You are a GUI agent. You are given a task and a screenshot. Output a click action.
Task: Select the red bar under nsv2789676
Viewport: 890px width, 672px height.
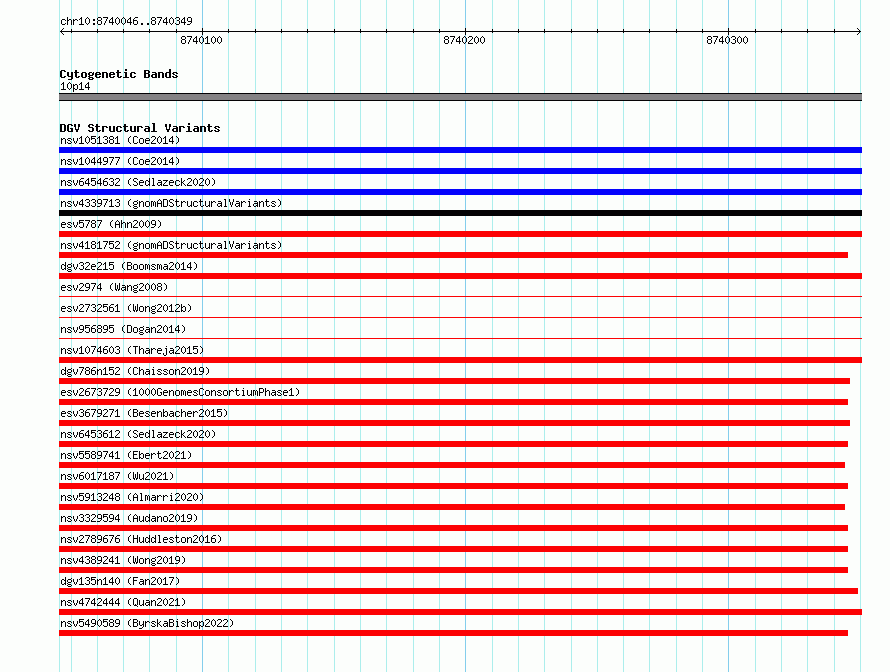(x=454, y=549)
